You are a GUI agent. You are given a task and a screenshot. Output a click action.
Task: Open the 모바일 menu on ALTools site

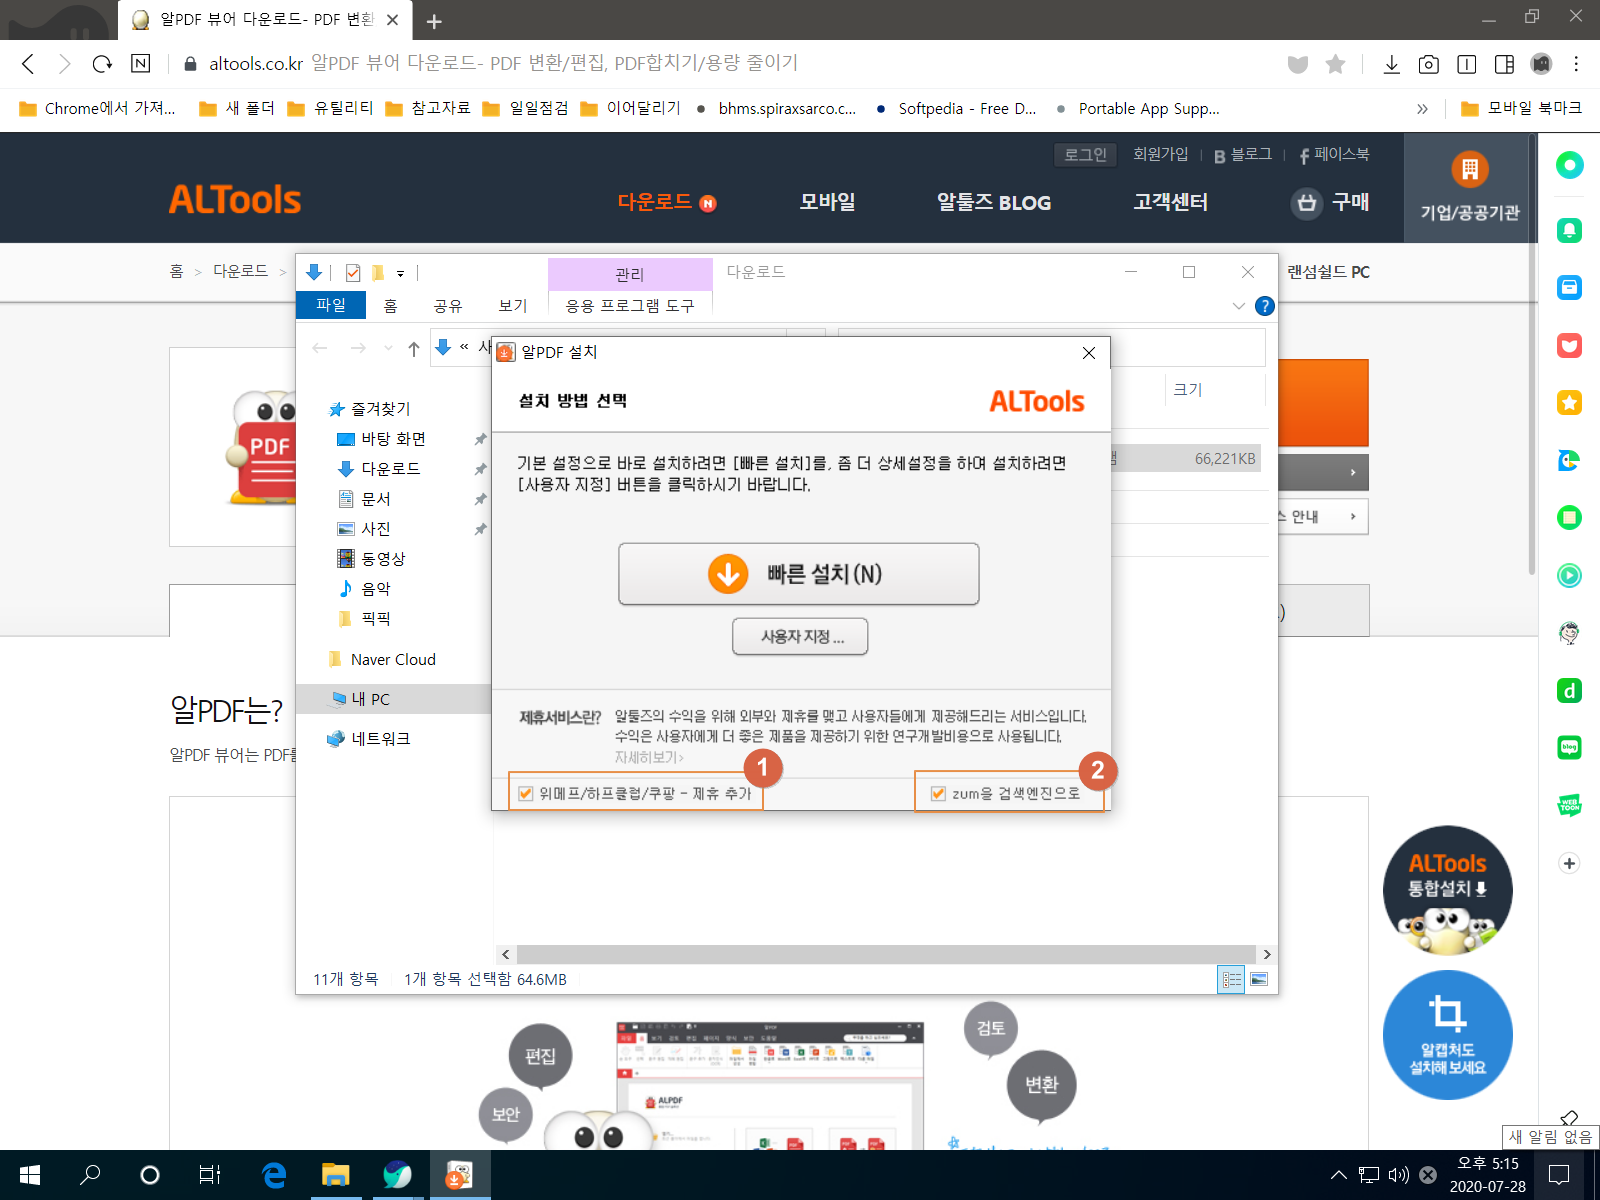827,202
